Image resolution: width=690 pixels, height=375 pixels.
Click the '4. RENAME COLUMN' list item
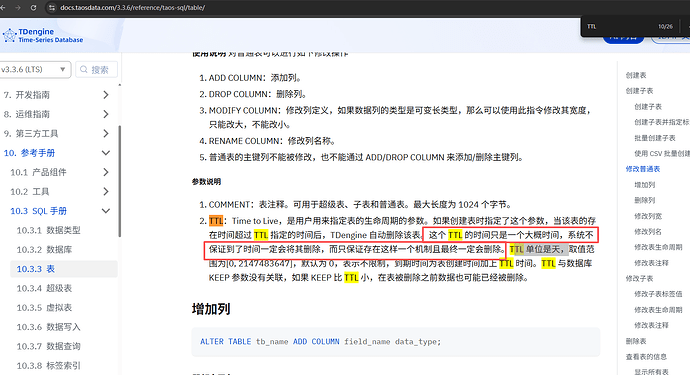(268, 141)
